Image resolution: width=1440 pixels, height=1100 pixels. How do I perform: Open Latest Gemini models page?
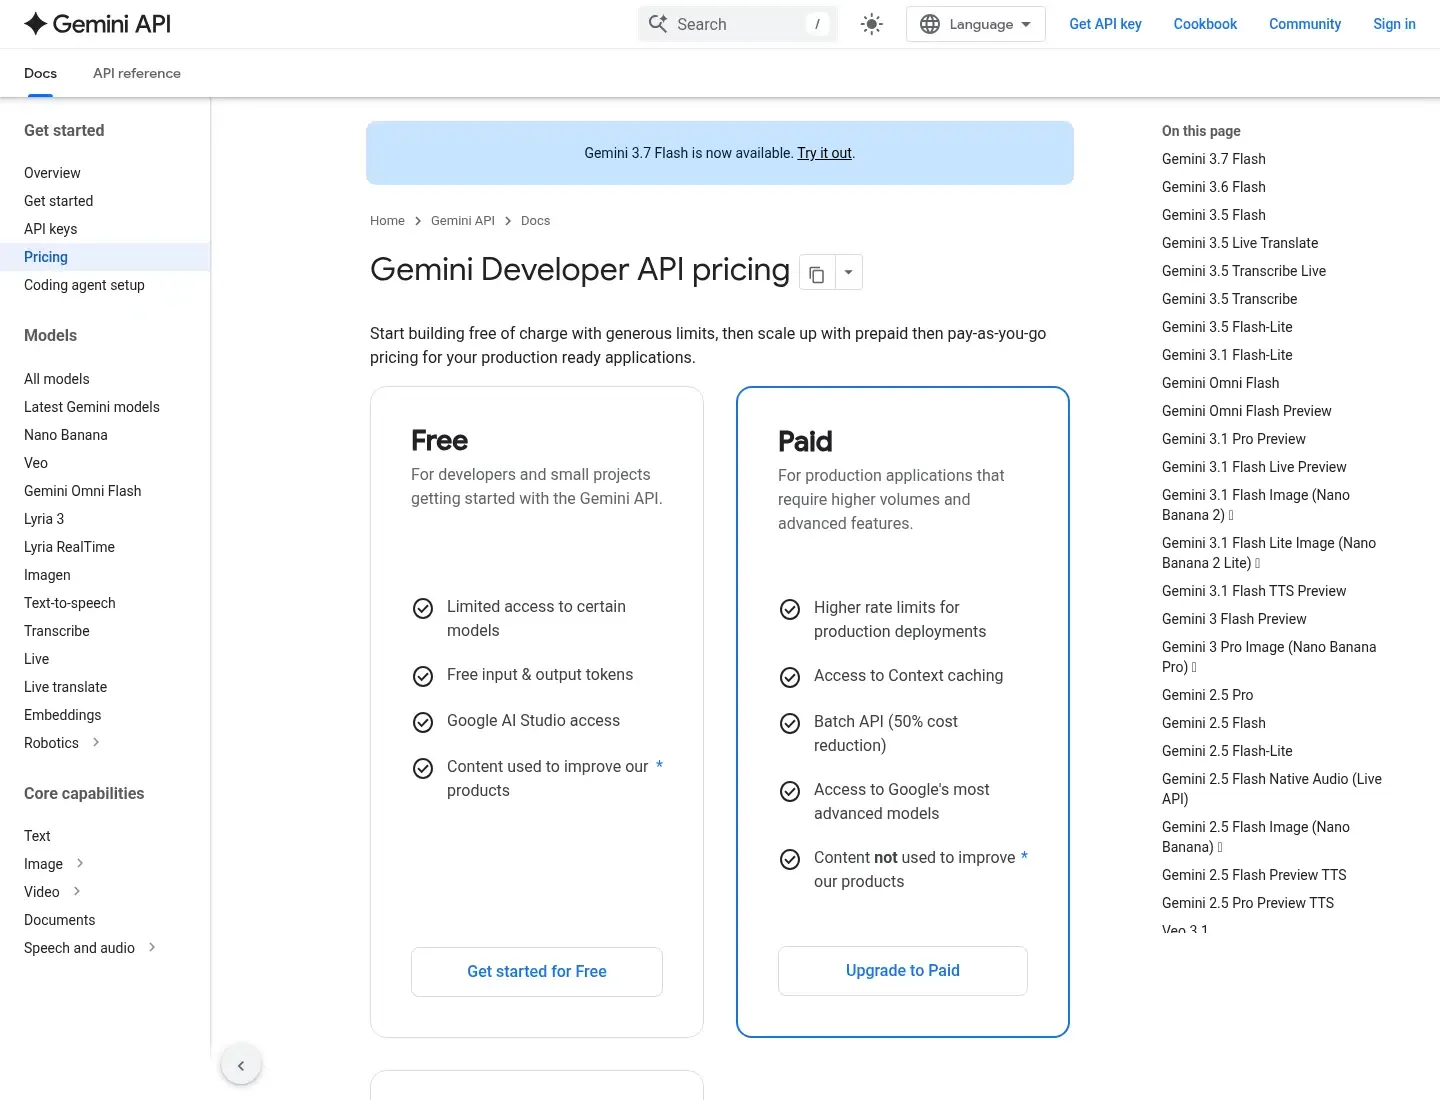(92, 407)
